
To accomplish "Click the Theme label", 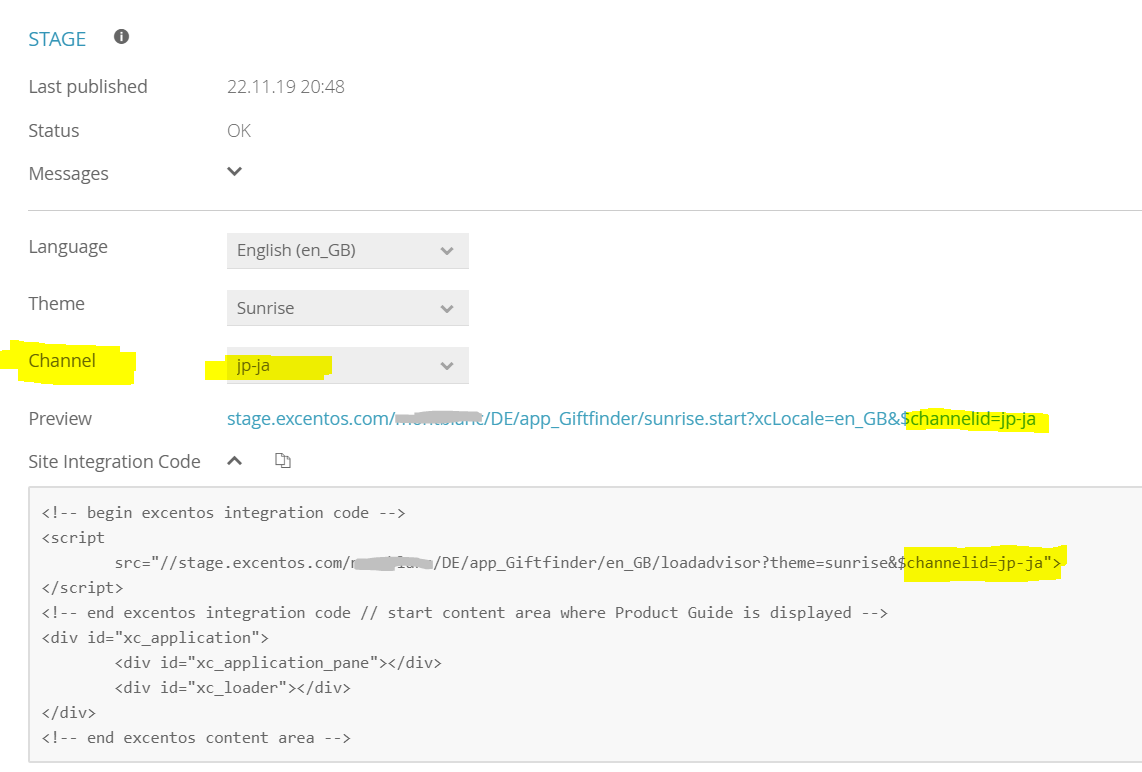I will (x=56, y=304).
